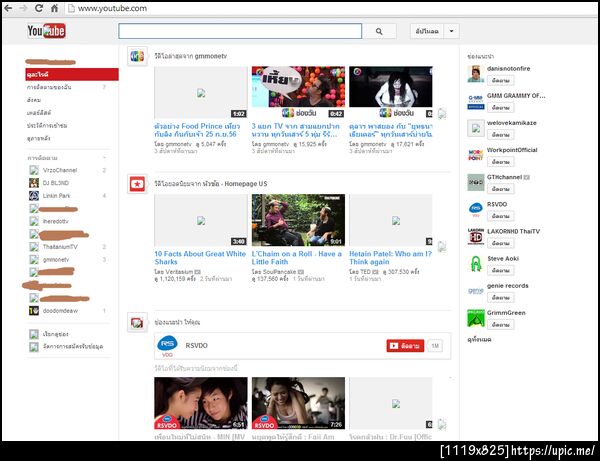Subscribe to GMM GRAMMY channel
600x461 pixels.
501,108
